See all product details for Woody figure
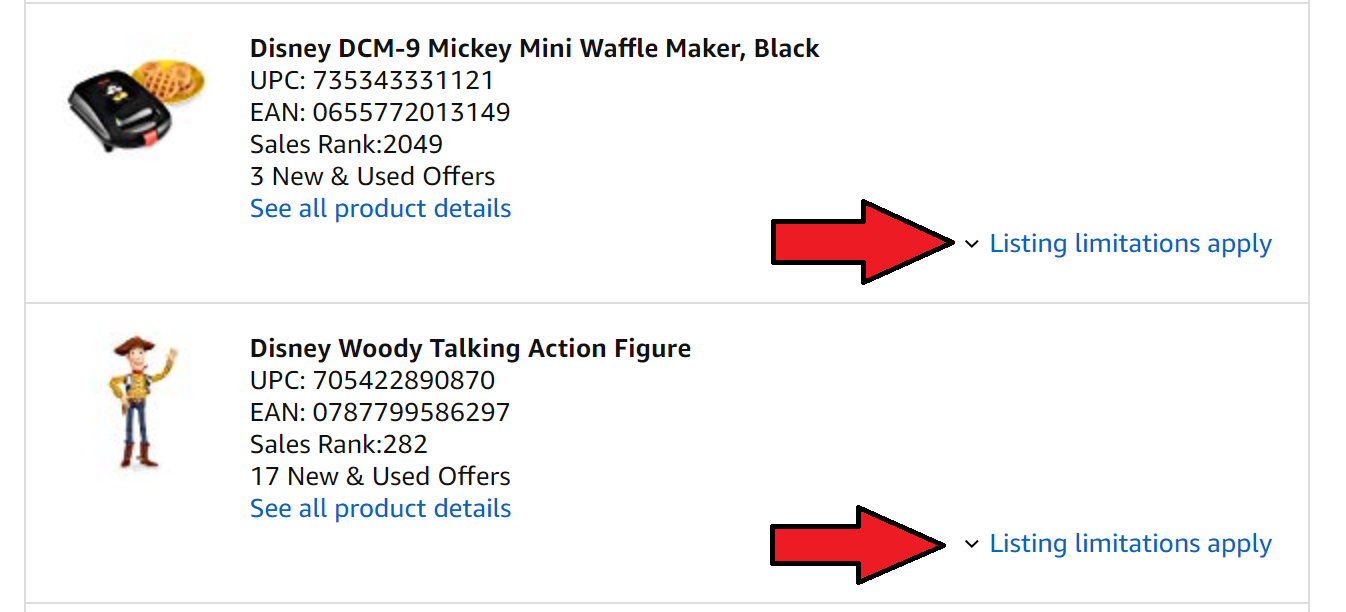 point(380,508)
